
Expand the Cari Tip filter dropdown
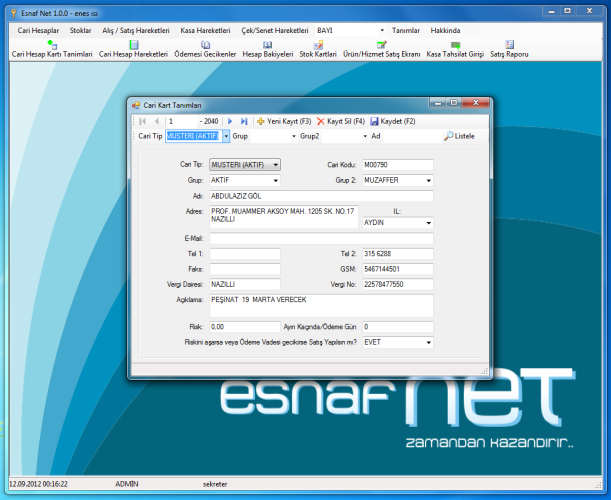(x=226, y=136)
